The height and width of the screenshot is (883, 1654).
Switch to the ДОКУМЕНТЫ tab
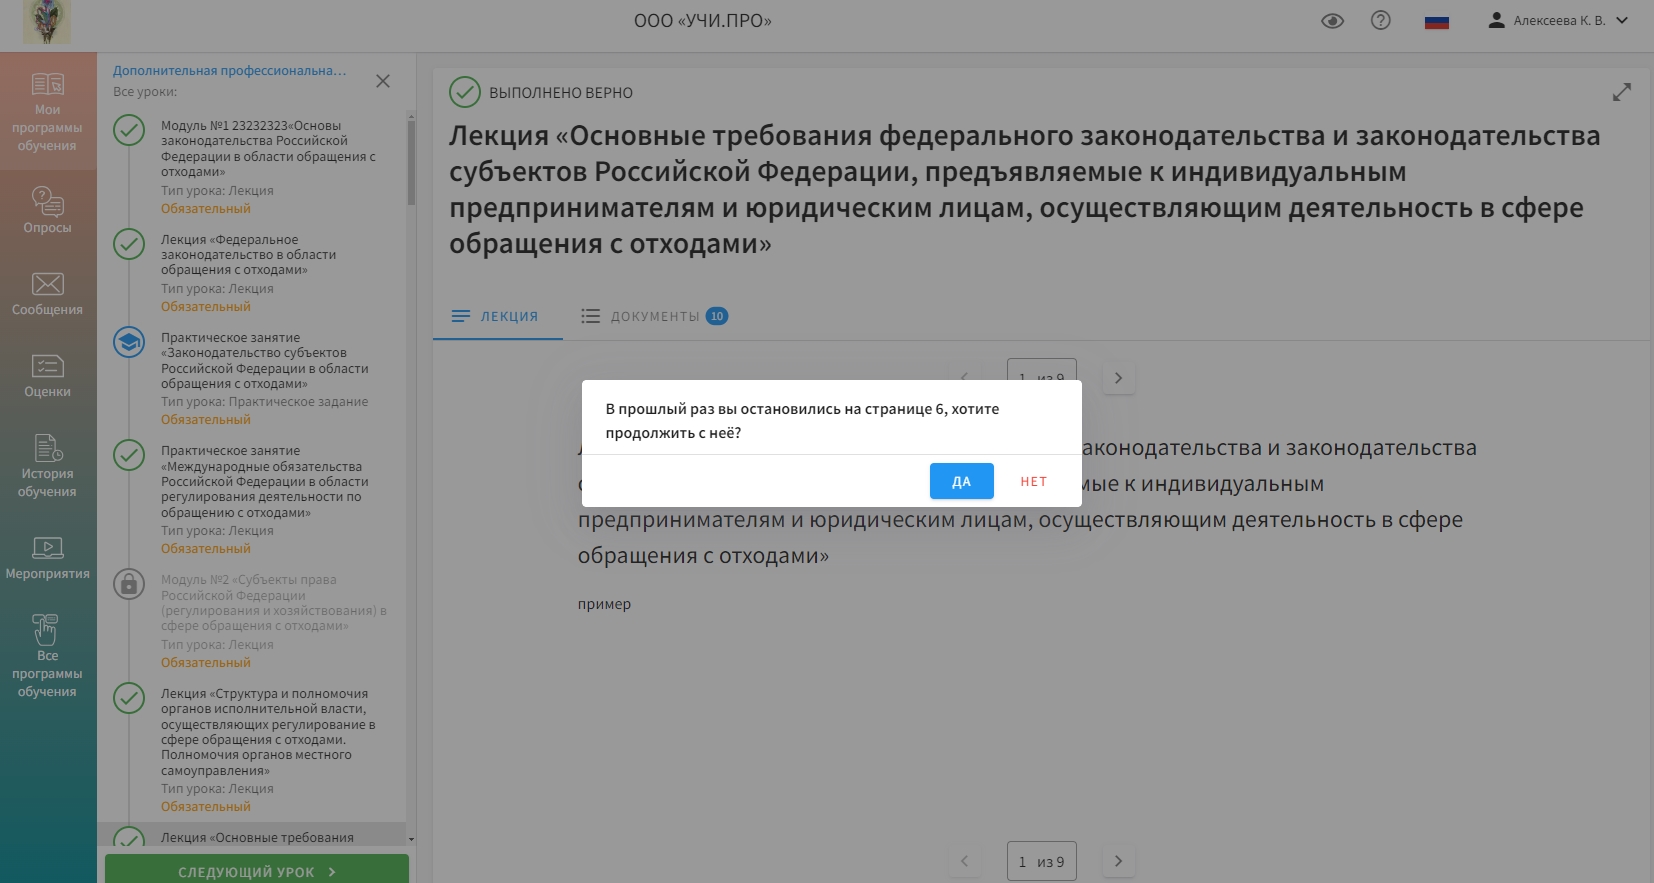coord(655,316)
